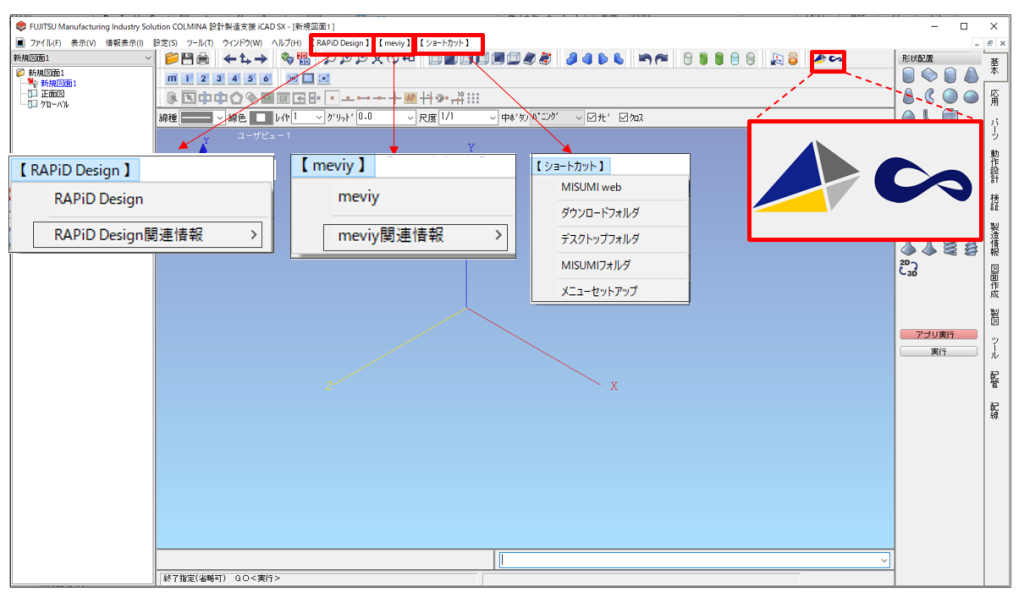Screen dimensions: 1024x597
Task: Select the cone shape in the right panel
Action: click(x=971, y=75)
